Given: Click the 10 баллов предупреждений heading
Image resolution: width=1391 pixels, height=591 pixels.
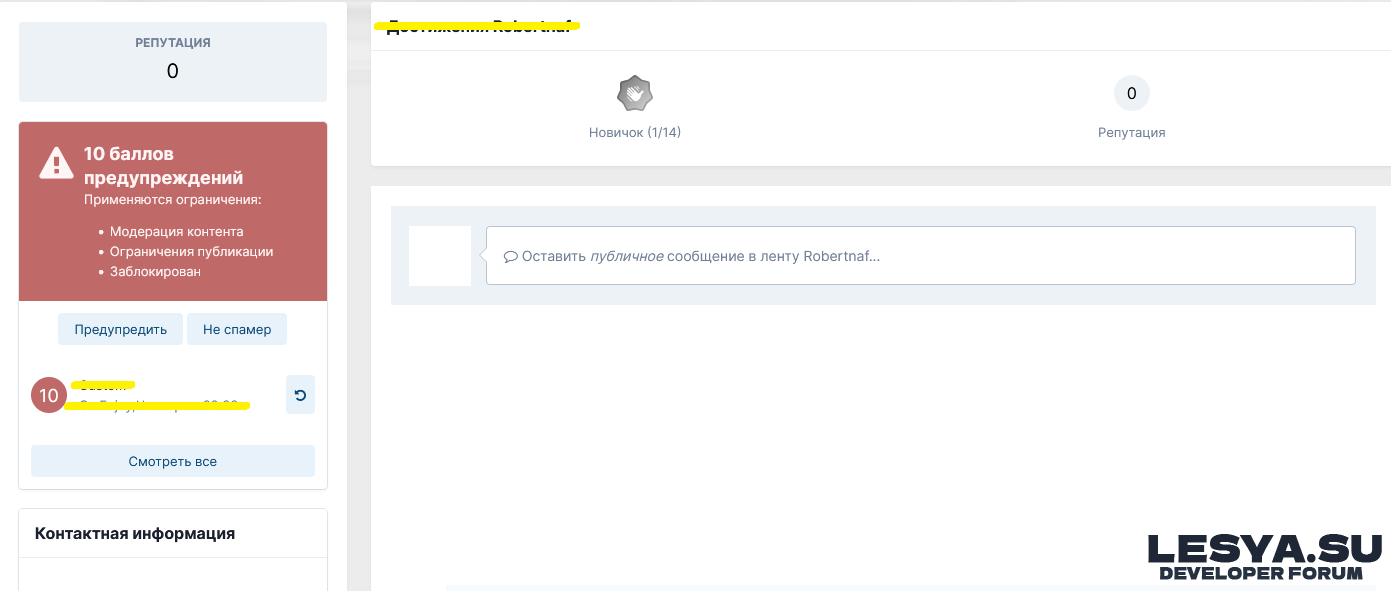Looking at the screenshot, I should [163, 166].
